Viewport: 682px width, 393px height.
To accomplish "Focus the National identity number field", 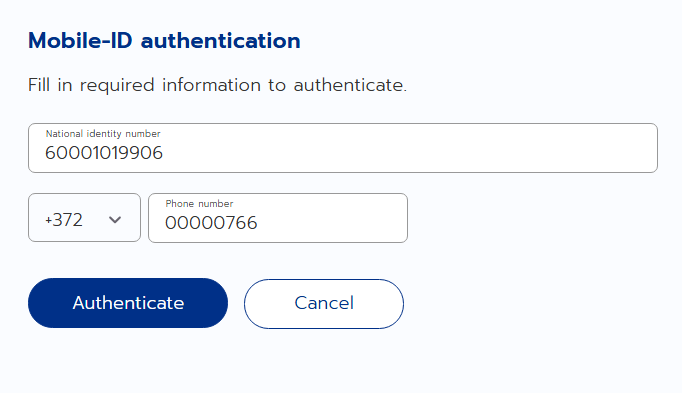I will pos(343,148).
